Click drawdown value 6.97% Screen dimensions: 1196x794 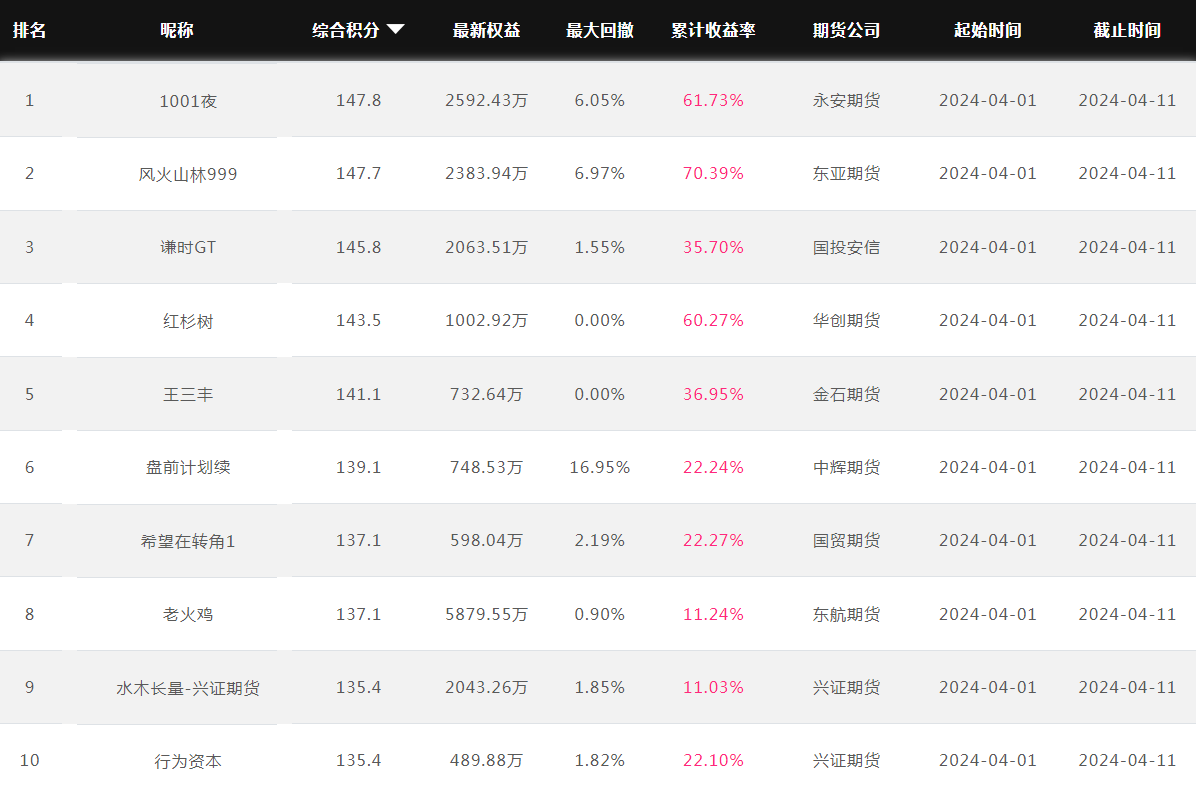point(600,174)
